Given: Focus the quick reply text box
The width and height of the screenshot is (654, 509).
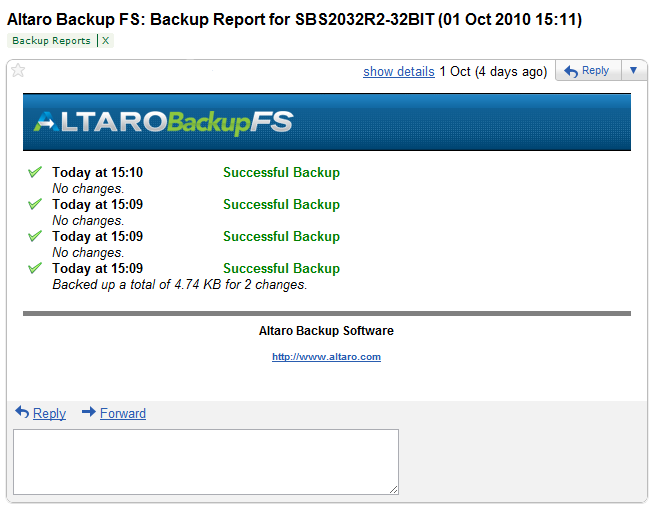Looking at the screenshot, I should (x=206, y=462).
